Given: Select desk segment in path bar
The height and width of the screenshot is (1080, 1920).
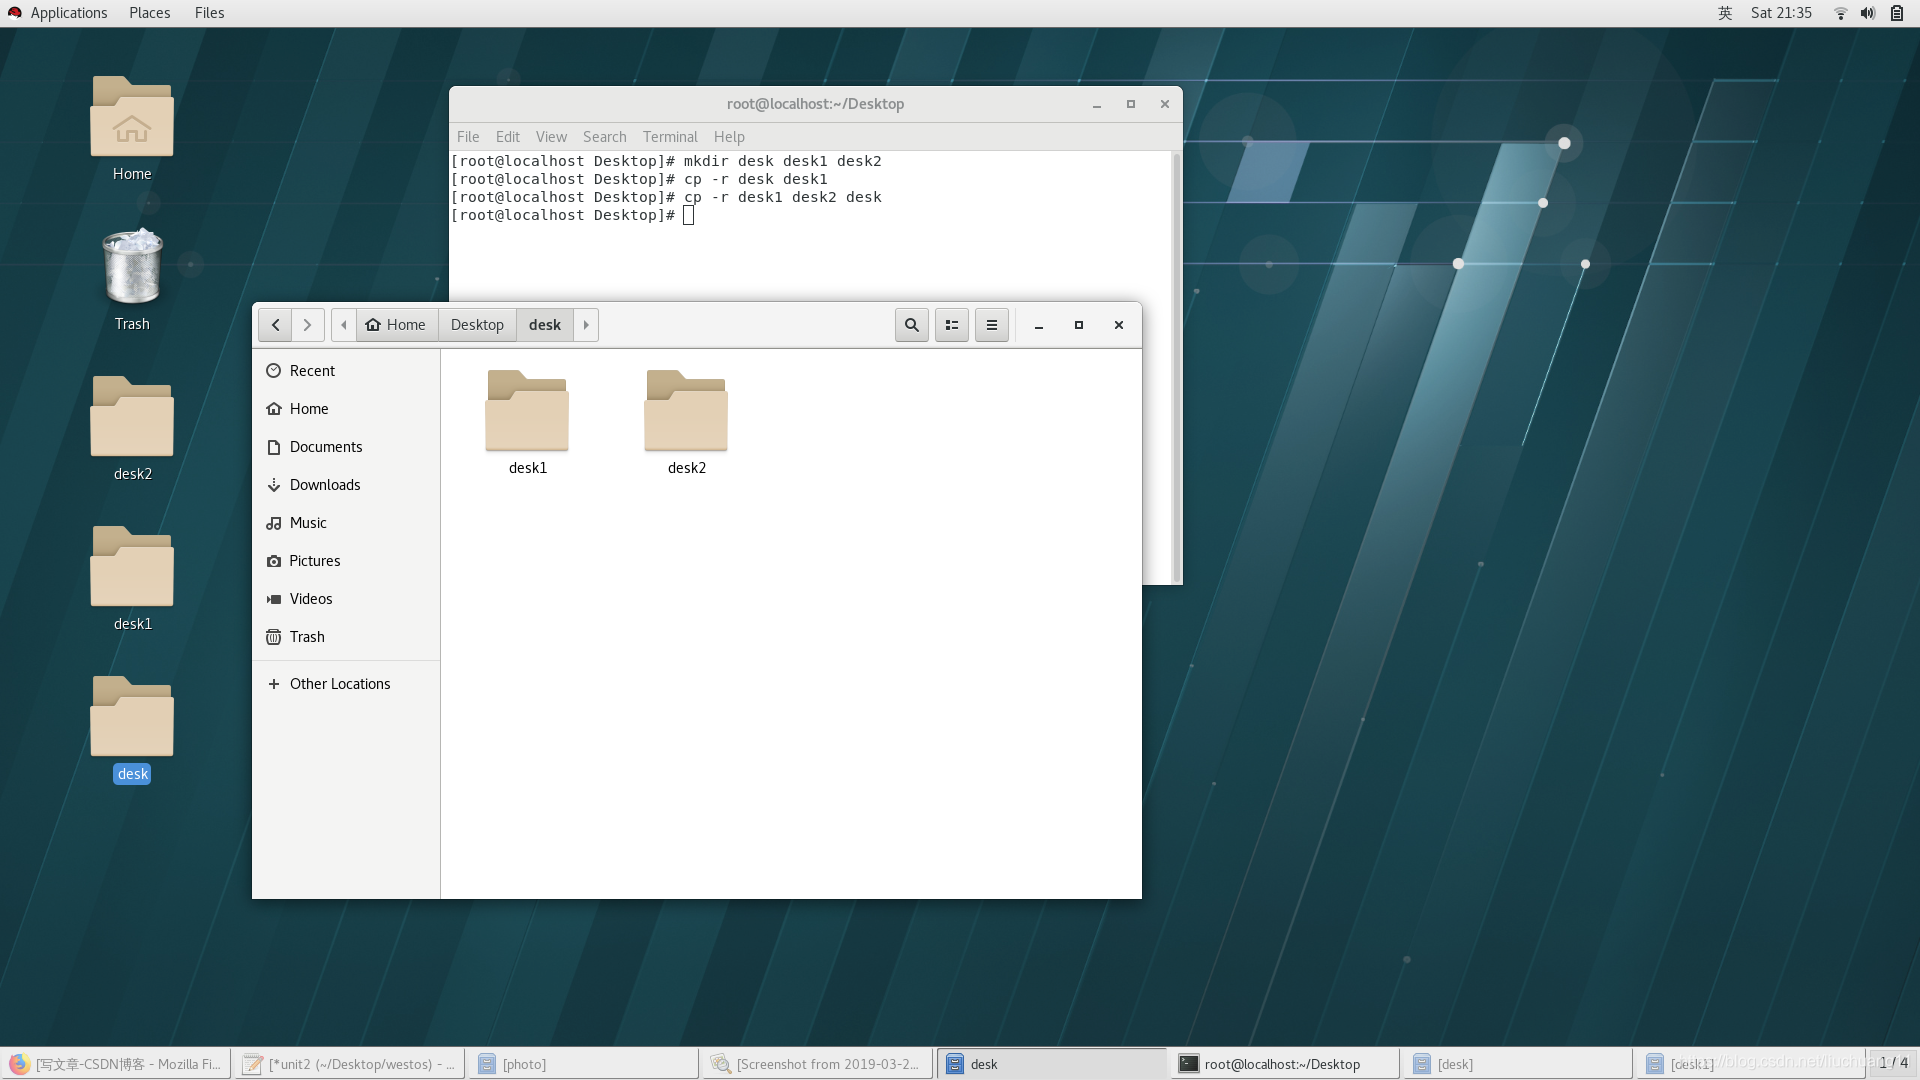Looking at the screenshot, I should 545,325.
